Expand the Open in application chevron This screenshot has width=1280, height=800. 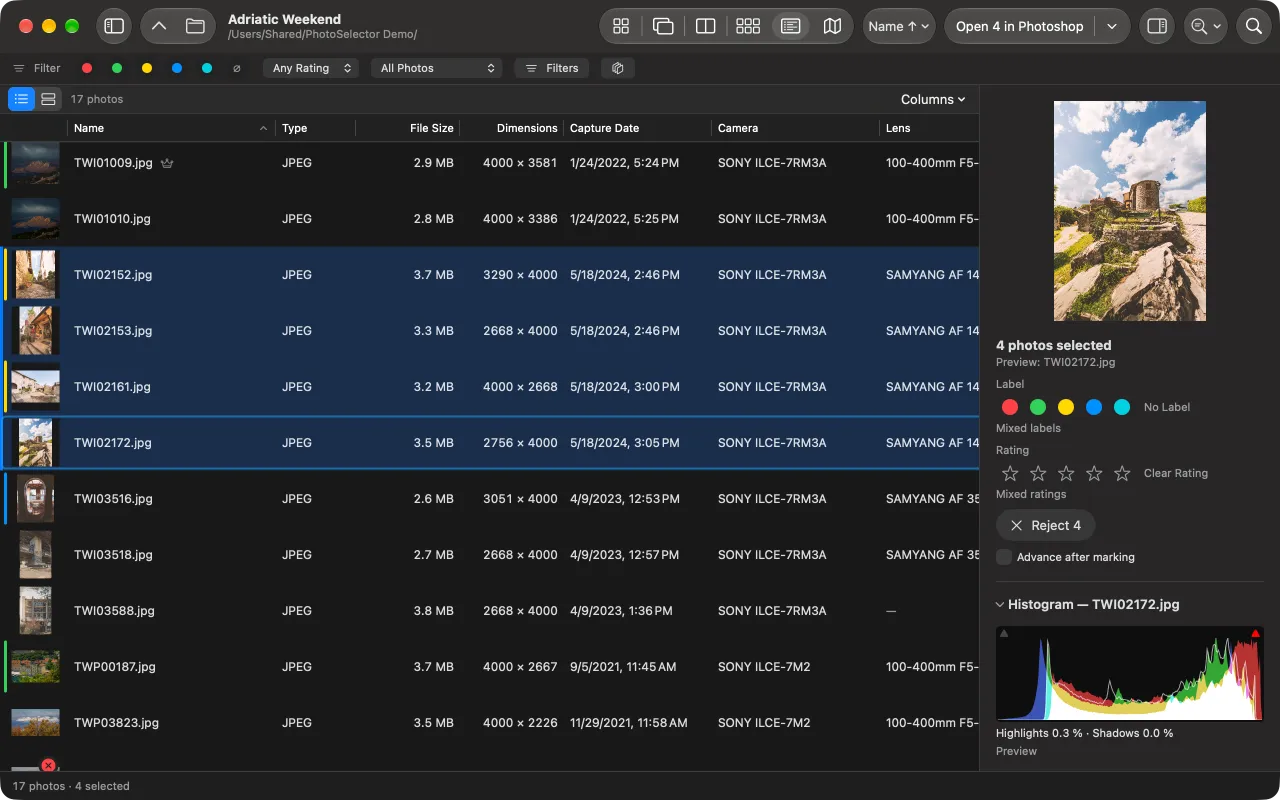(x=1112, y=26)
